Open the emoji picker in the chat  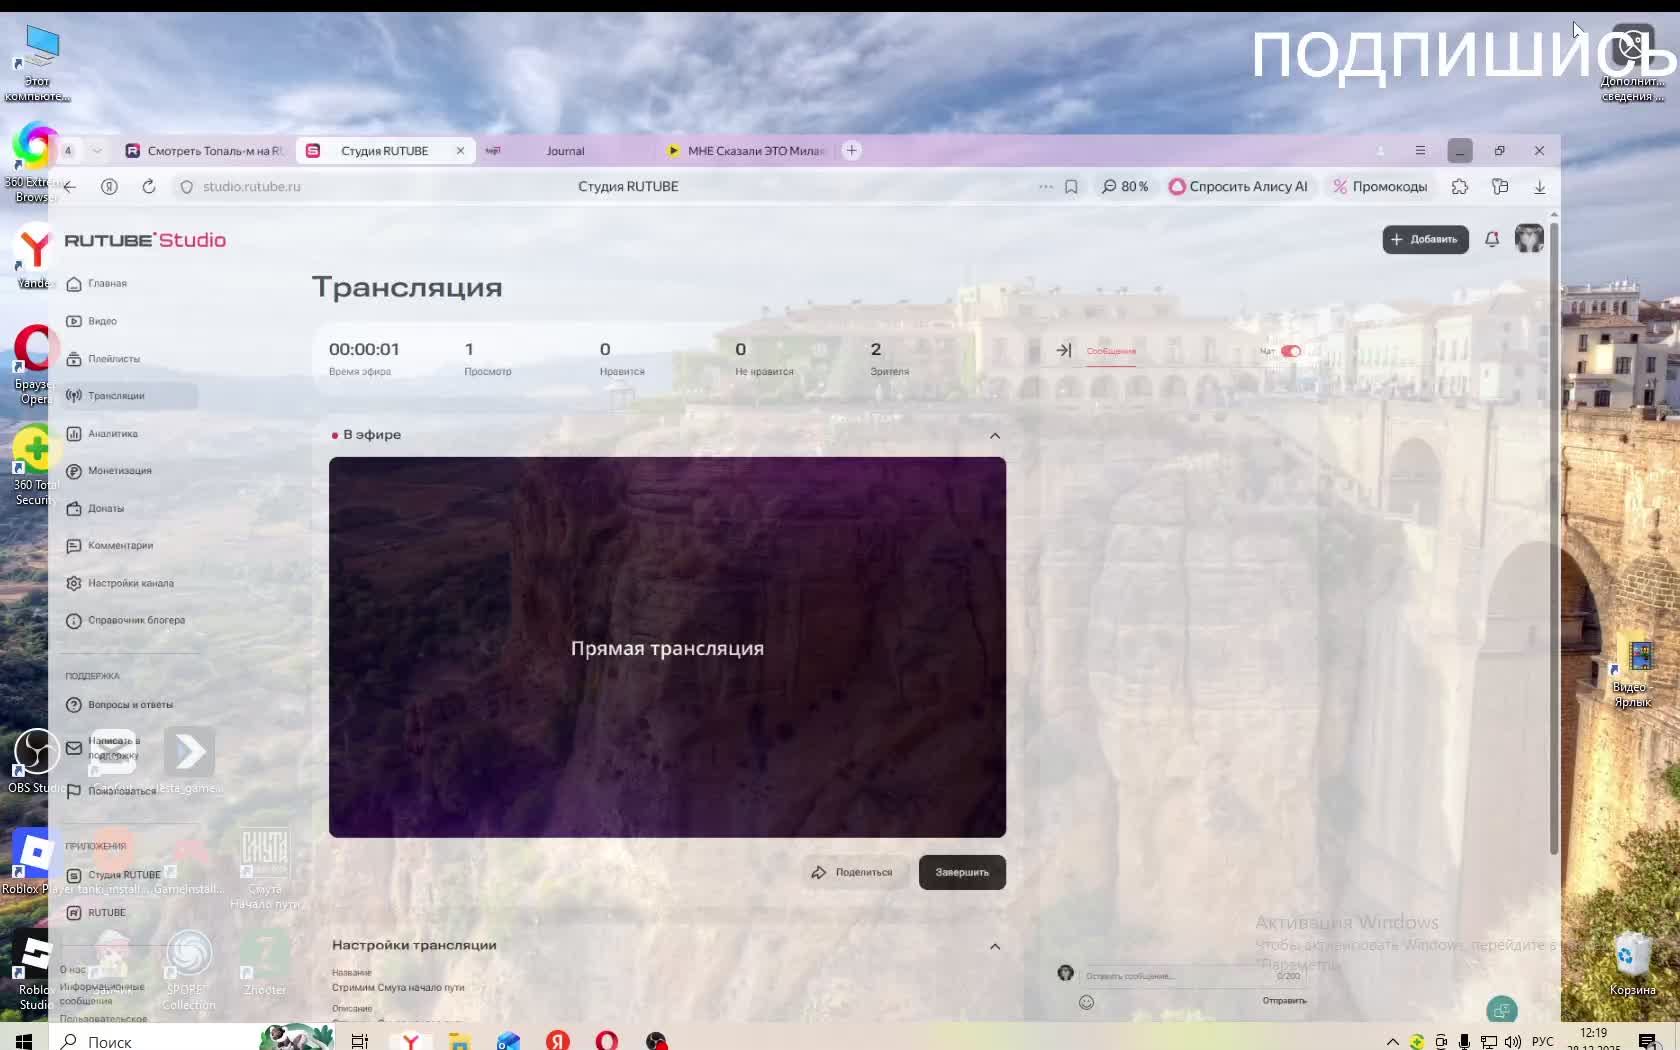(1087, 1002)
